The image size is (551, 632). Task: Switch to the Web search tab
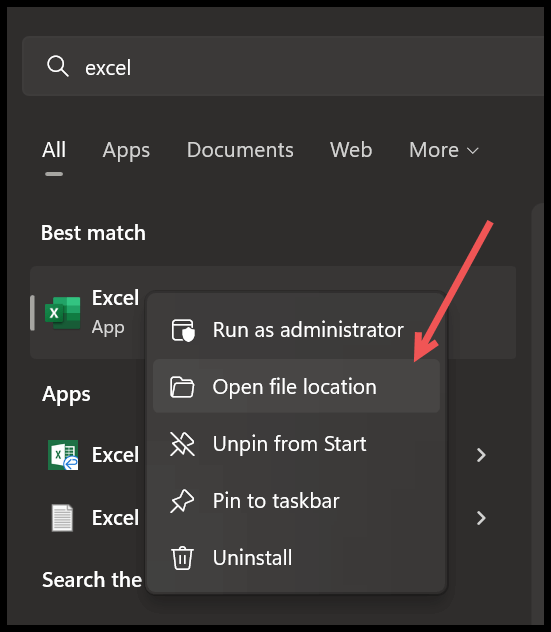[351, 150]
